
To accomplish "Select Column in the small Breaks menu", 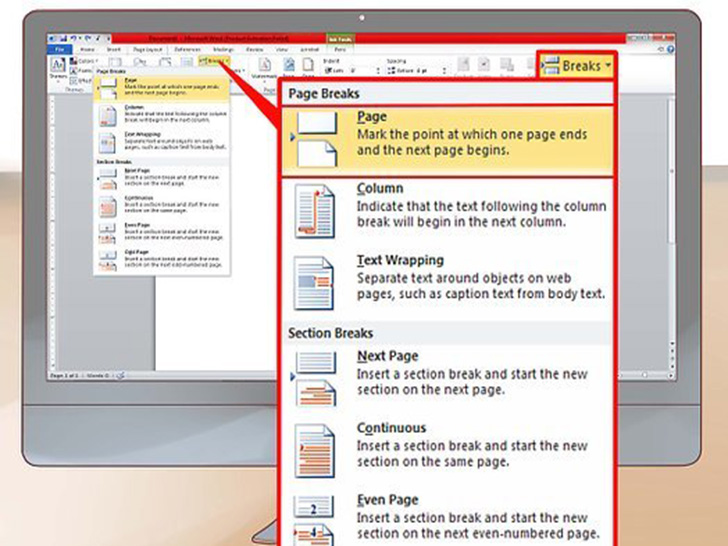I will click(x=161, y=116).
